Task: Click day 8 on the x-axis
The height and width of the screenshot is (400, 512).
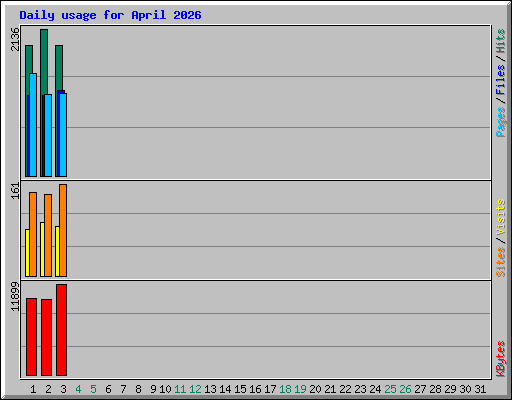Action: point(138,389)
